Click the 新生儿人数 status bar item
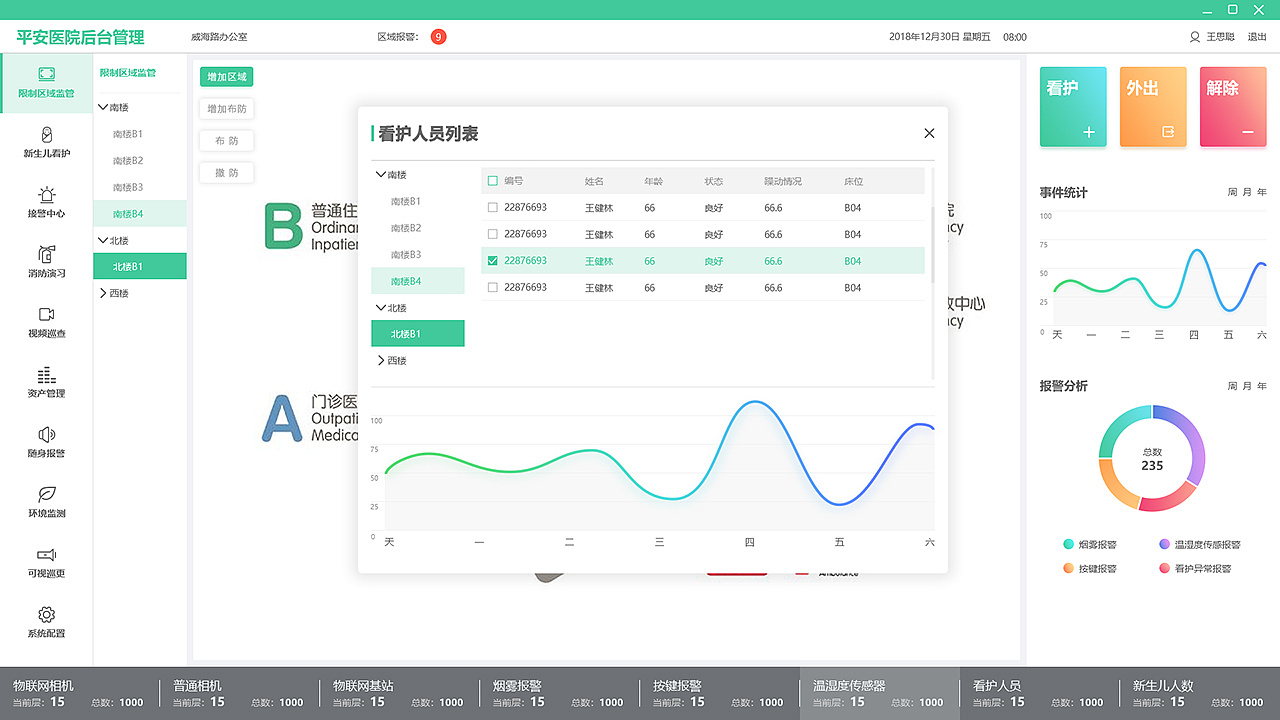 1200,693
